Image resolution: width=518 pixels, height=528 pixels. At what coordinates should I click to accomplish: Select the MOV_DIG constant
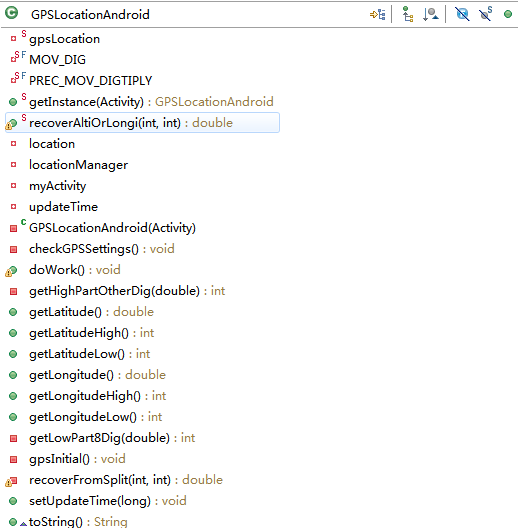click(x=57, y=60)
